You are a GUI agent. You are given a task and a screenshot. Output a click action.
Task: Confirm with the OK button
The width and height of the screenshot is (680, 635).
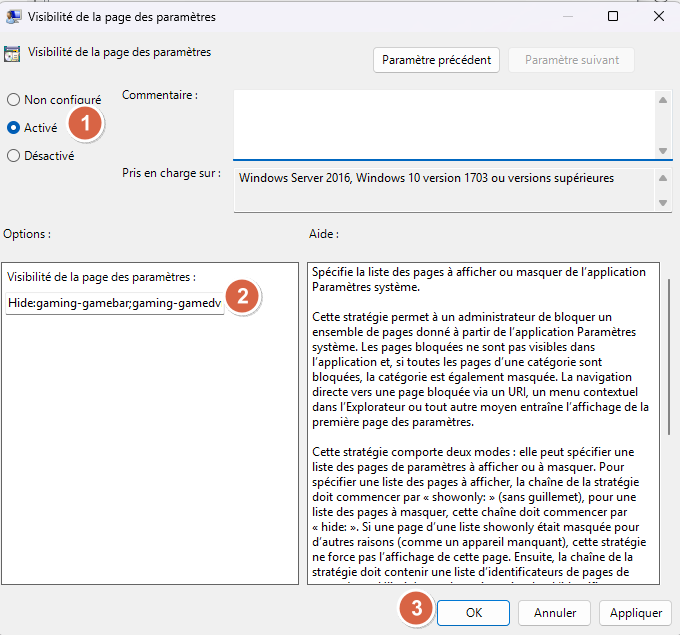click(473, 612)
